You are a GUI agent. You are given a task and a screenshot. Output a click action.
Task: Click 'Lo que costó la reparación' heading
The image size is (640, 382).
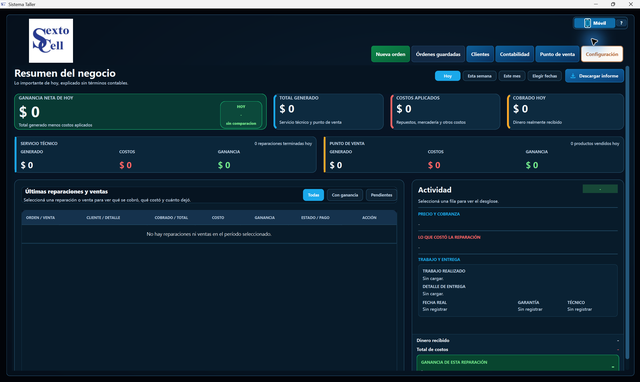click(449, 237)
